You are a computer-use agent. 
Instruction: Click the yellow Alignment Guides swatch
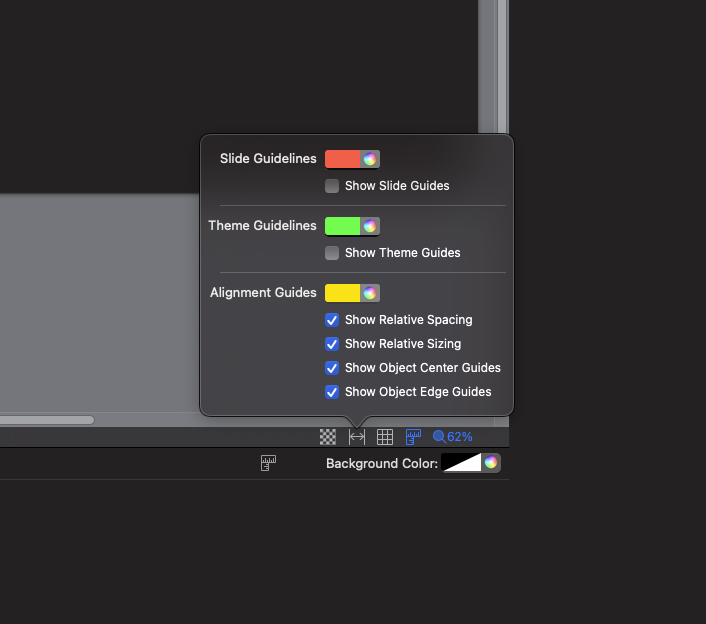point(343,293)
